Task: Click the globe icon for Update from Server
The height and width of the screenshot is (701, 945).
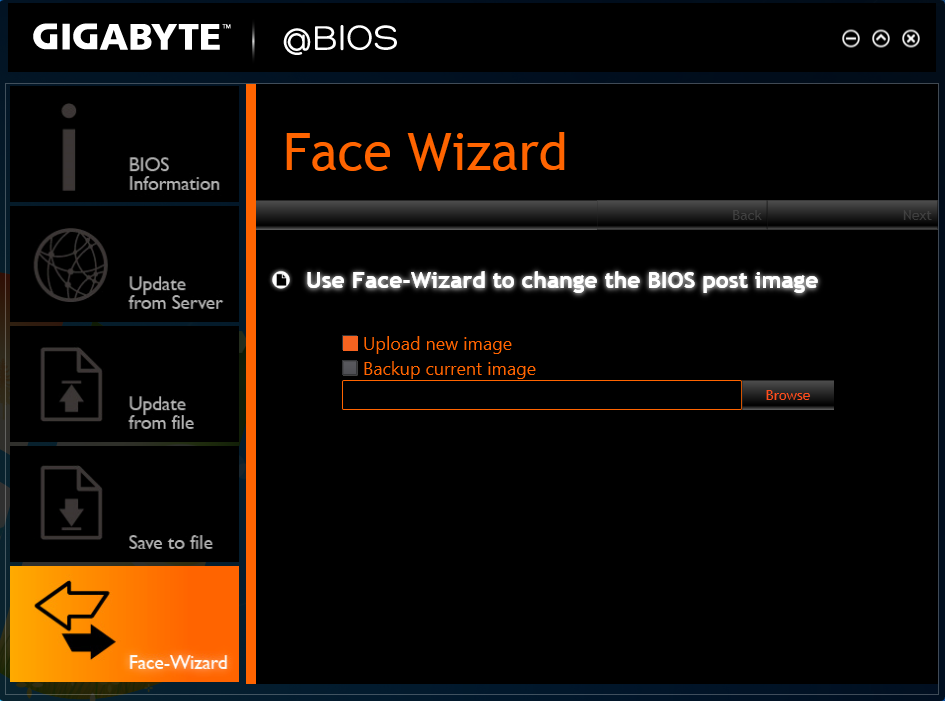Action: pyautogui.click(x=71, y=265)
